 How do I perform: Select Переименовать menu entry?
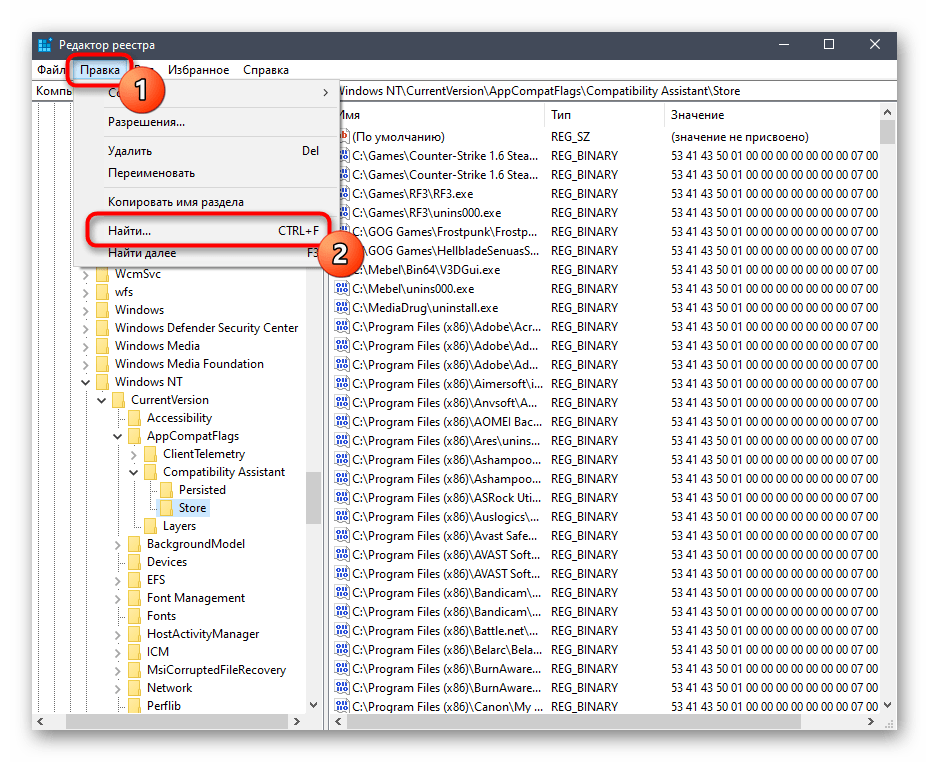(x=206, y=173)
